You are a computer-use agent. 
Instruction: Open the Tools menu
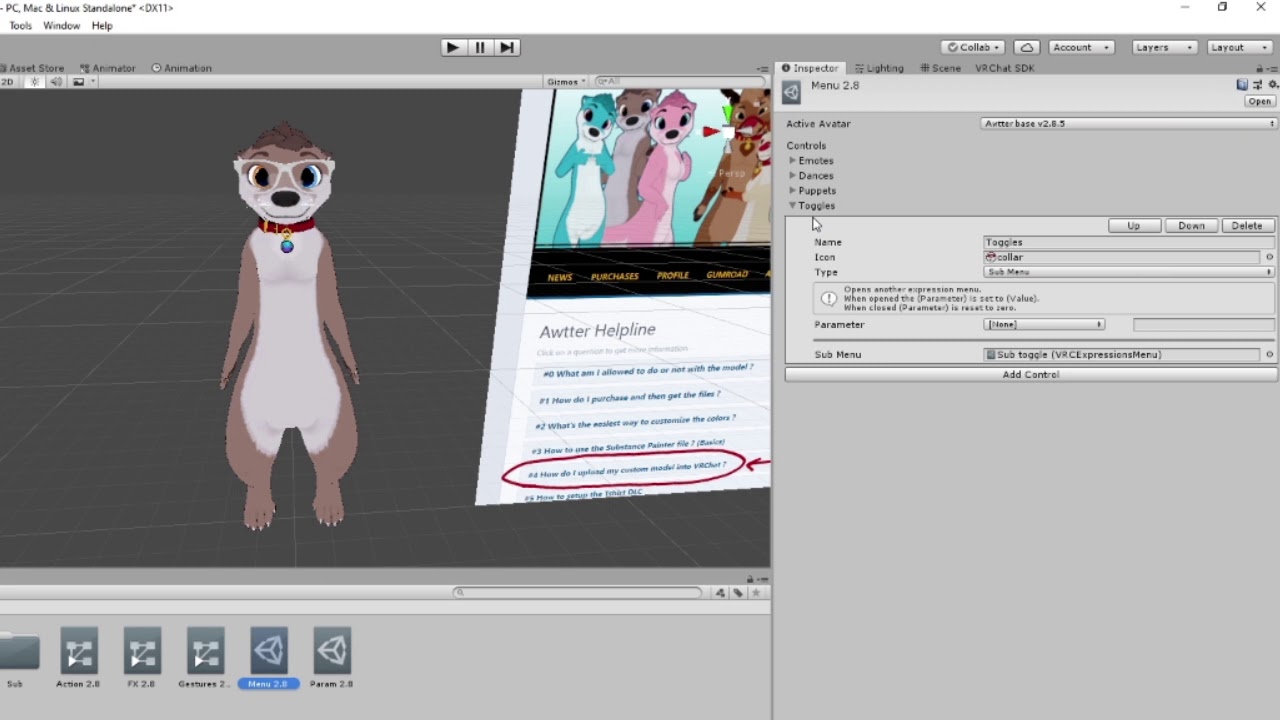click(x=20, y=25)
